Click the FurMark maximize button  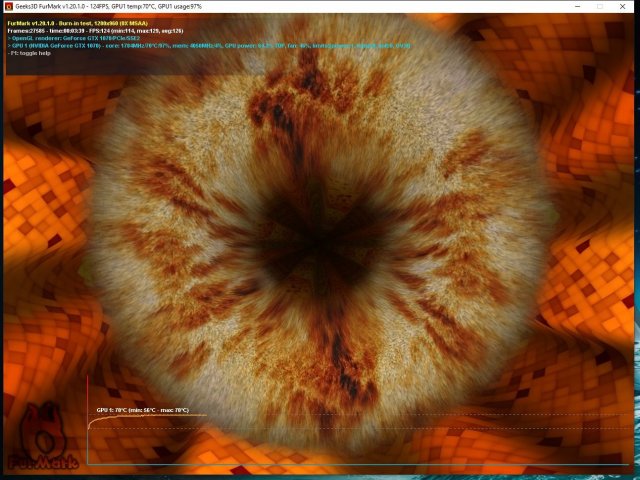600,7
